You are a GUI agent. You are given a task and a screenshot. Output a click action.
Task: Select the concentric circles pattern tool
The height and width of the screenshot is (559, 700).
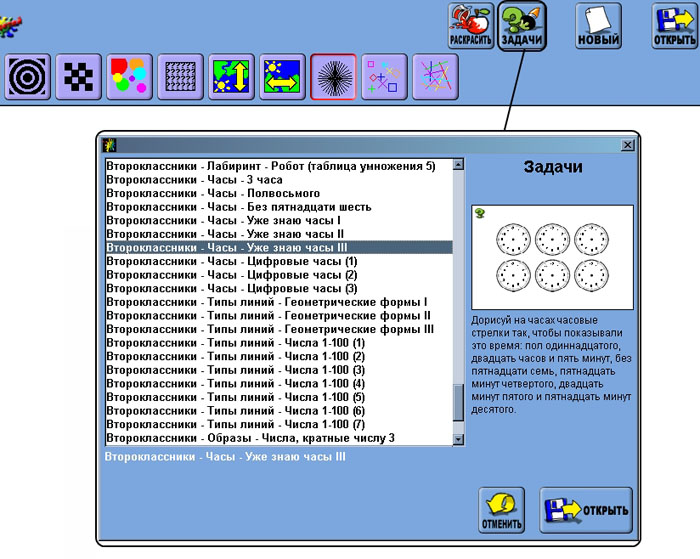tap(29, 77)
